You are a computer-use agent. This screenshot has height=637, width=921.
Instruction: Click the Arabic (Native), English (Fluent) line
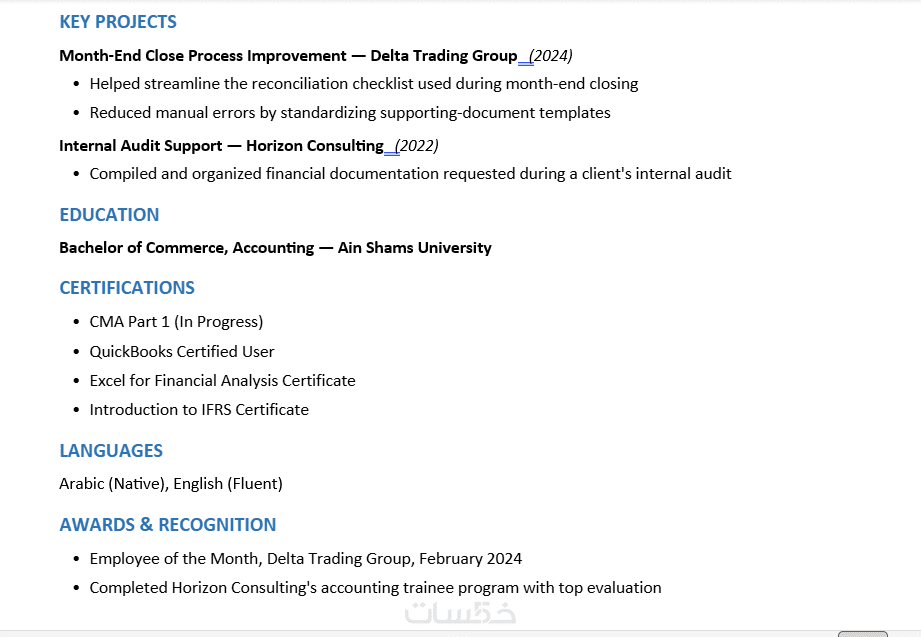pyautogui.click(x=171, y=484)
